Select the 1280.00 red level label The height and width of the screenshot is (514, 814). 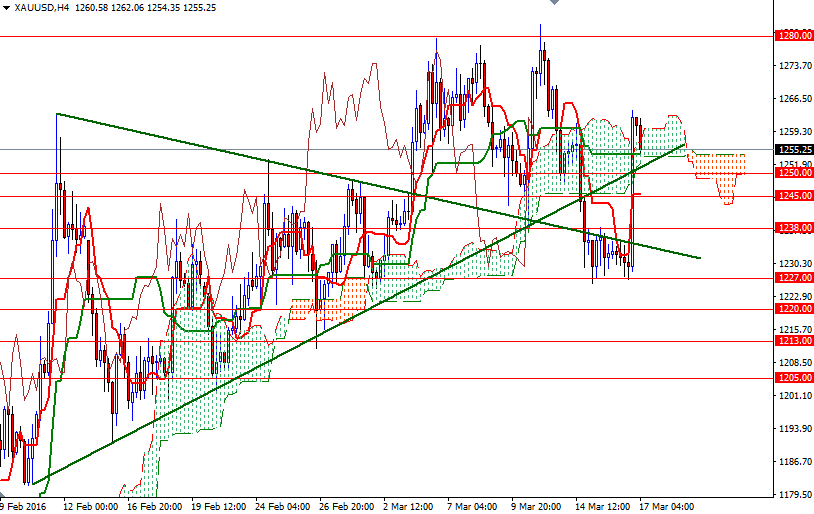coord(794,36)
